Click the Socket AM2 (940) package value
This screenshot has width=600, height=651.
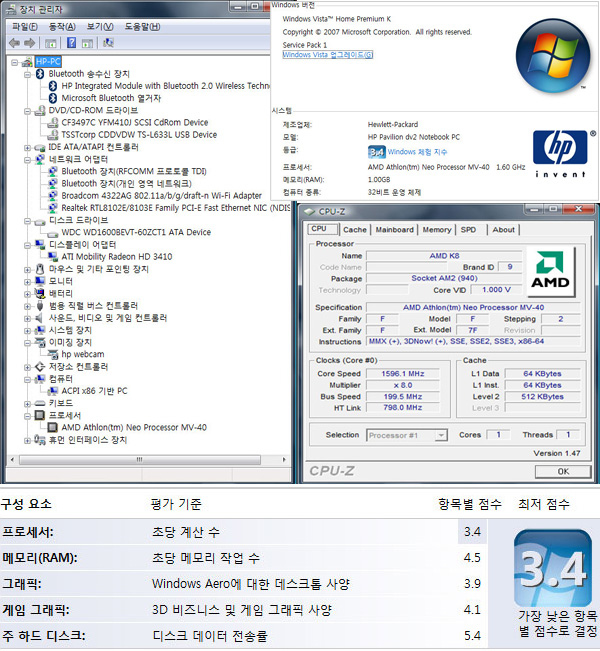[x=444, y=278]
